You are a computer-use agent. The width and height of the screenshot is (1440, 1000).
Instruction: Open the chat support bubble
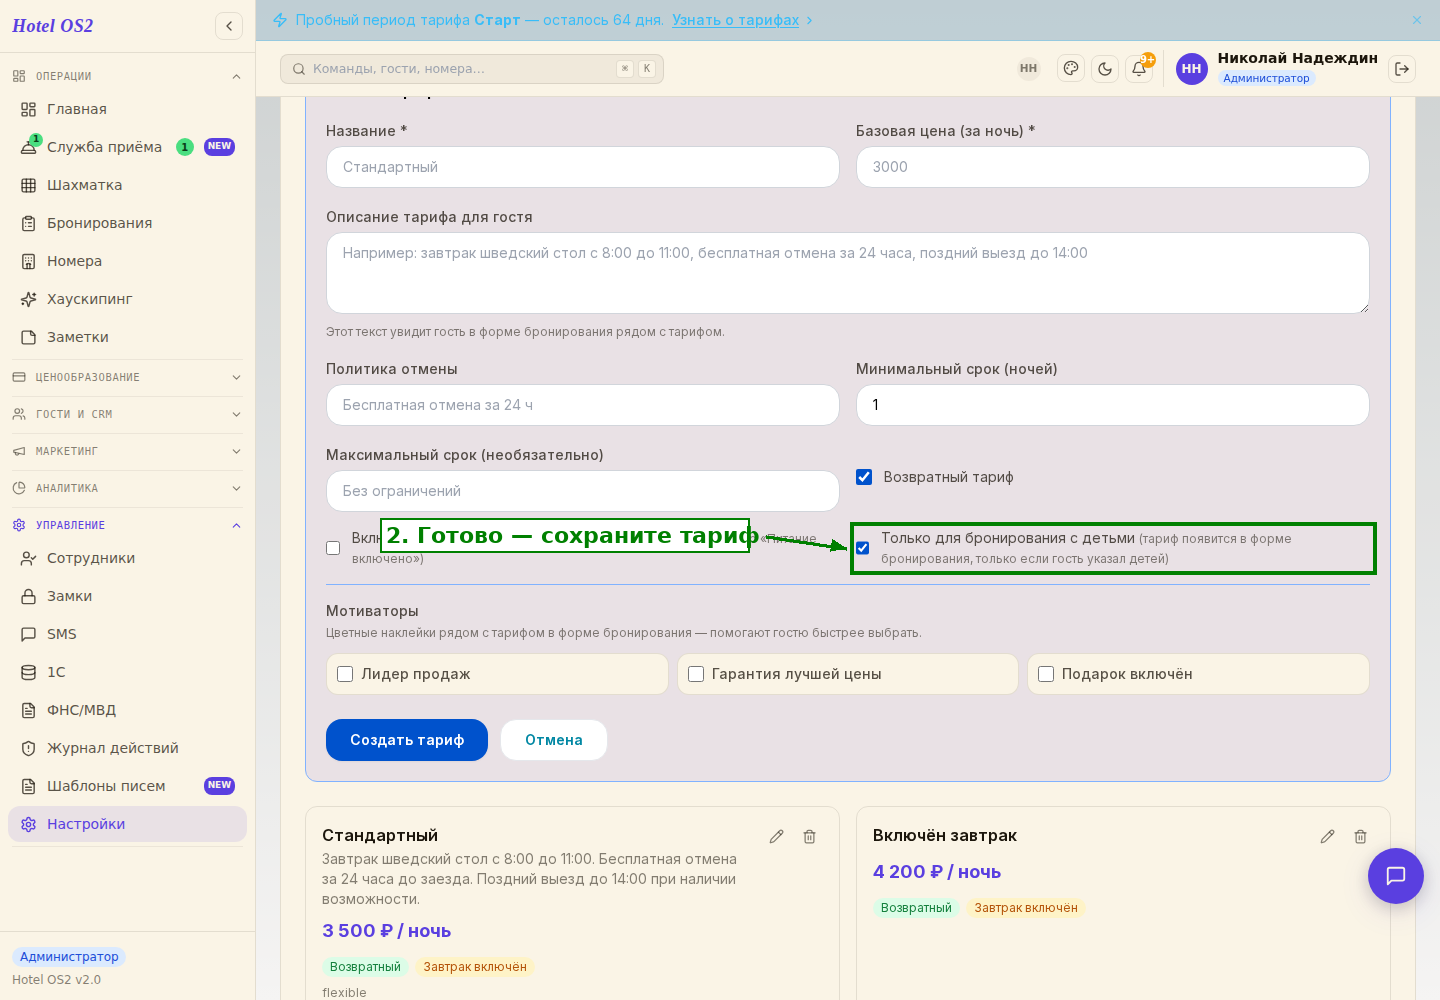1396,876
